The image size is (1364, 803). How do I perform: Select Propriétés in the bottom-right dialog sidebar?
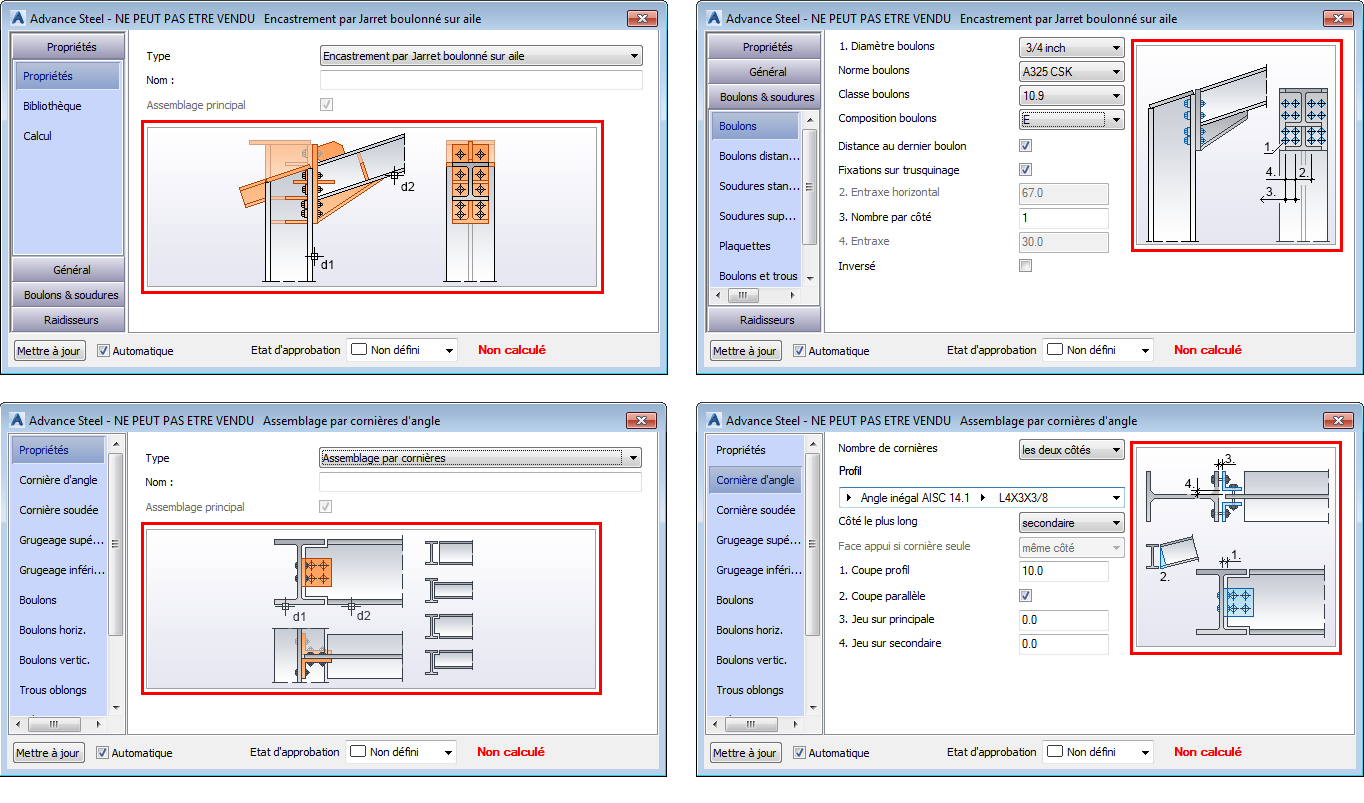tap(756, 450)
